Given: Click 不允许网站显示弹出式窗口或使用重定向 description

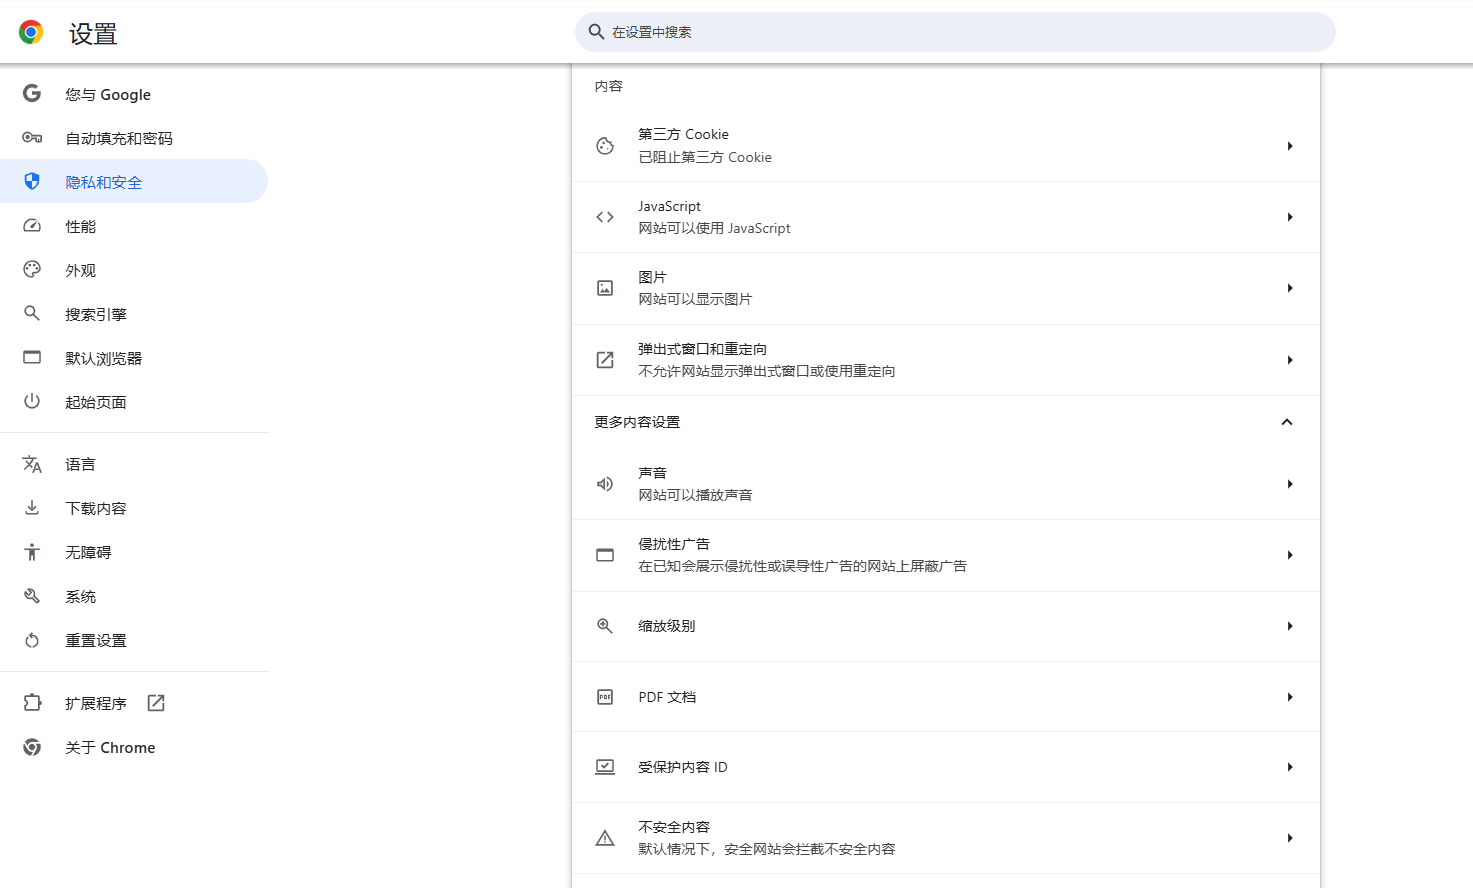Looking at the screenshot, I should (x=767, y=371).
